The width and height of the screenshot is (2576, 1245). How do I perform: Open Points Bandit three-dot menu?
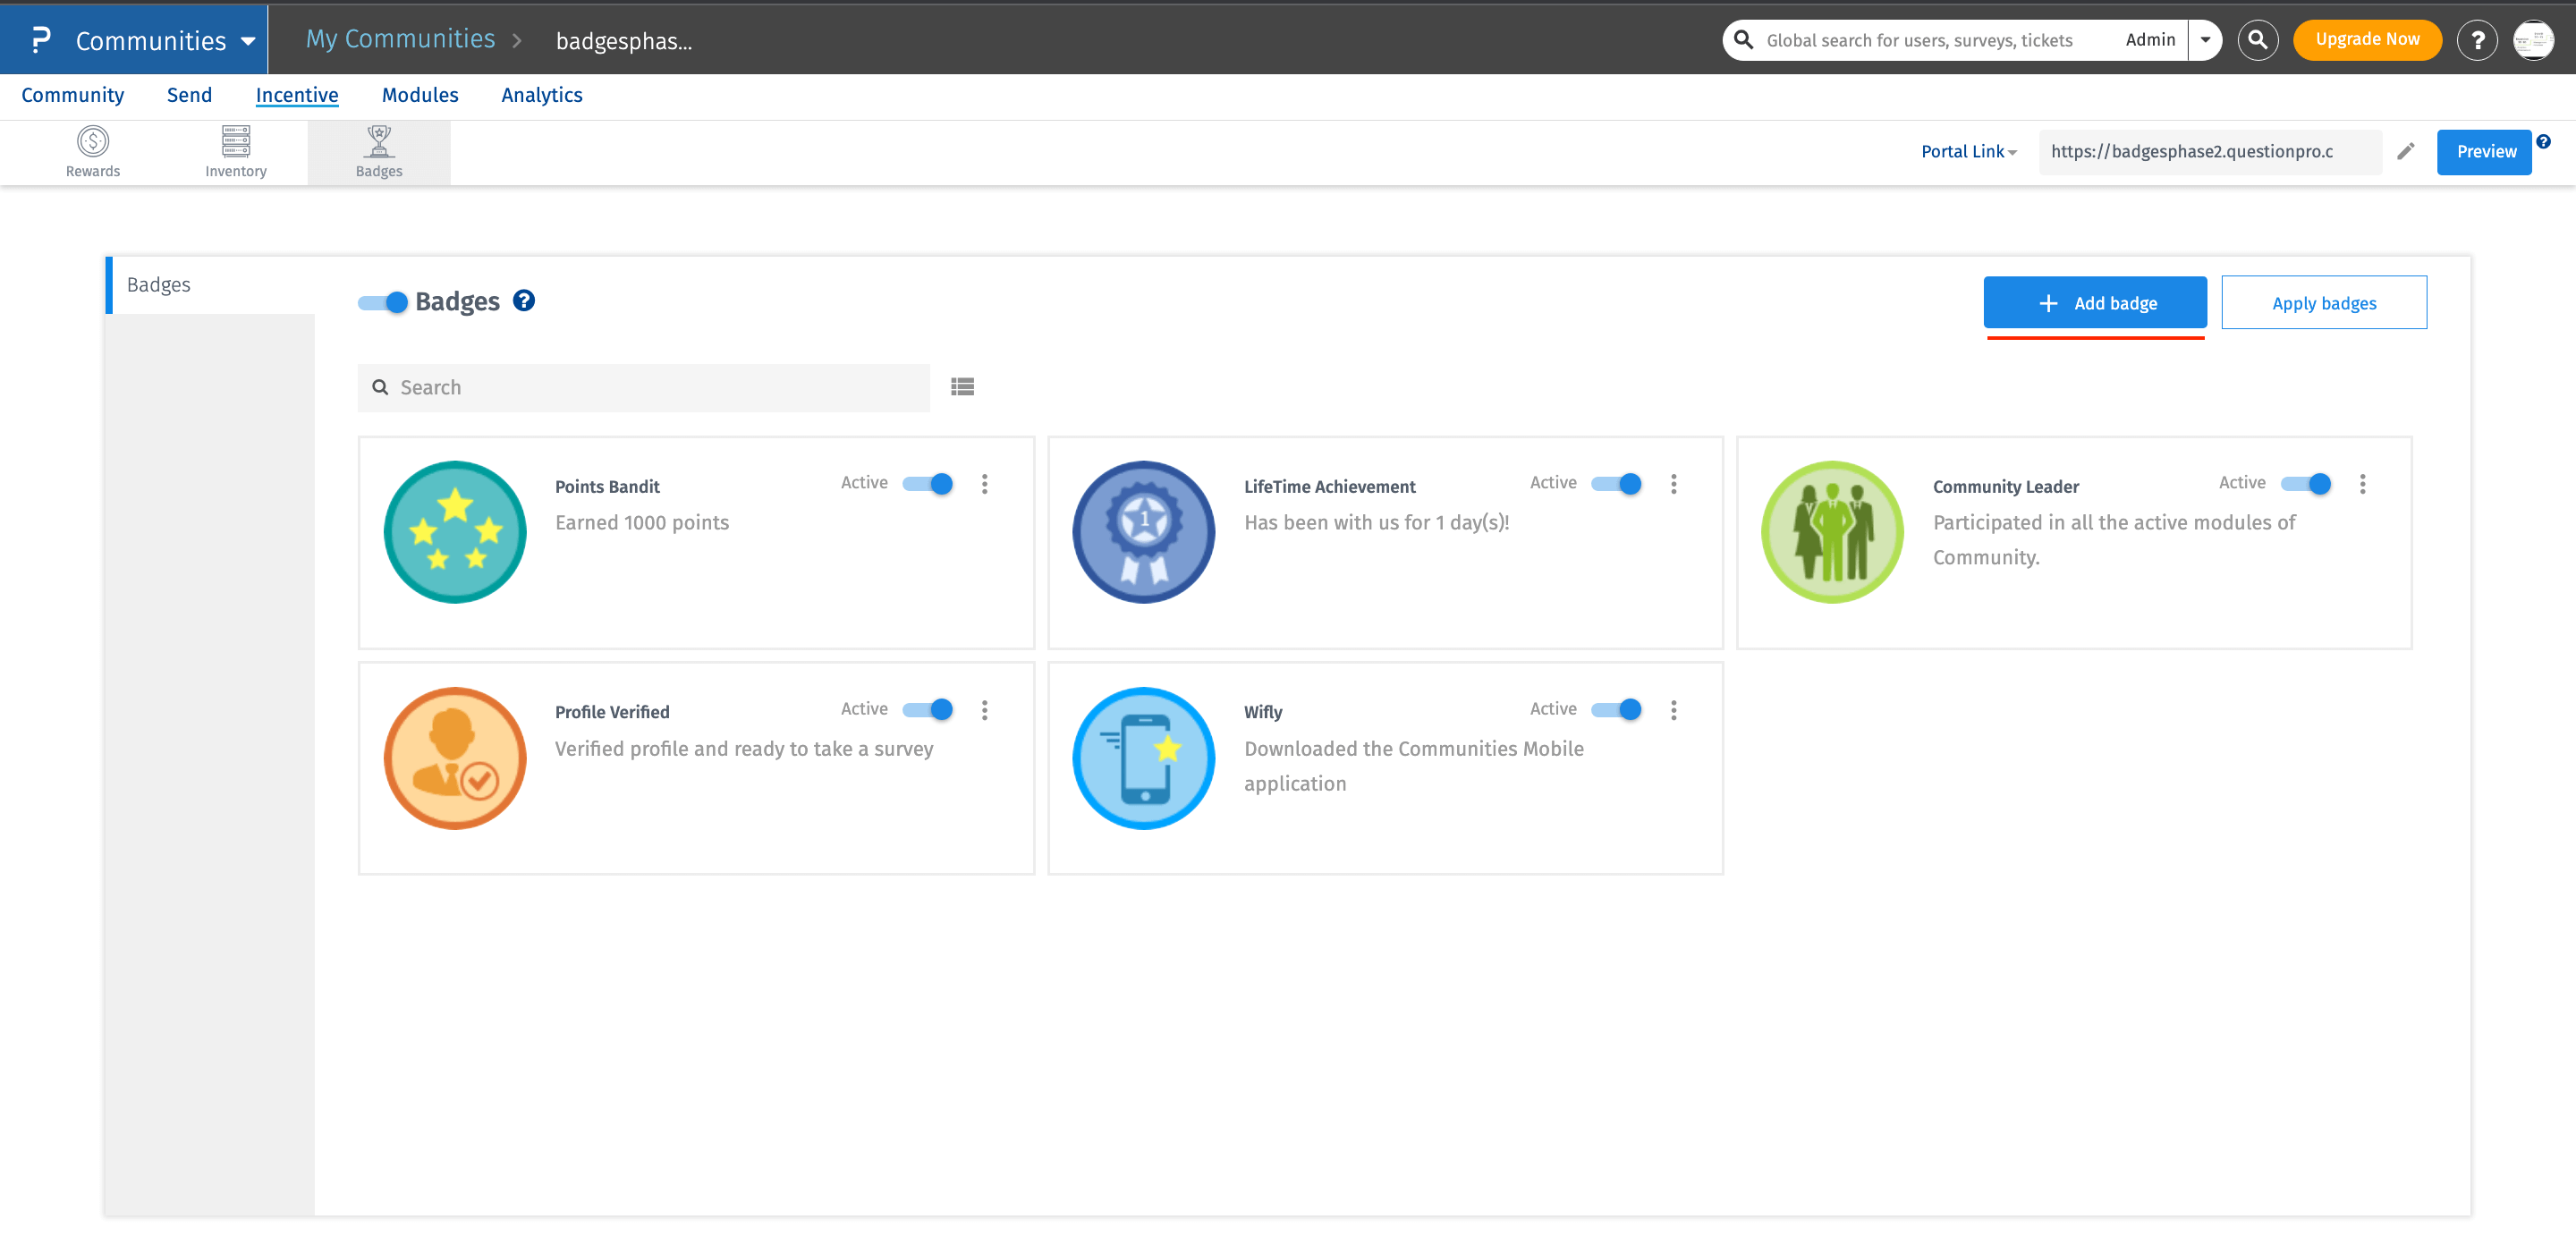tap(985, 484)
